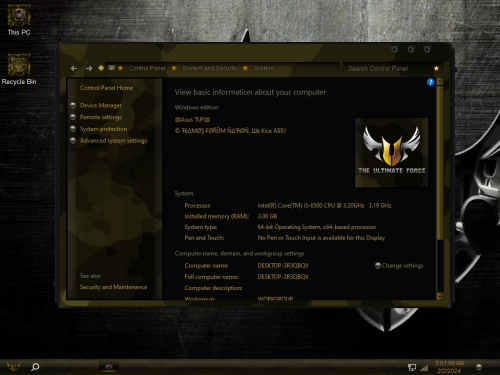
Task: Click the TUF Ultimate Force logo image
Action: click(x=392, y=152)
